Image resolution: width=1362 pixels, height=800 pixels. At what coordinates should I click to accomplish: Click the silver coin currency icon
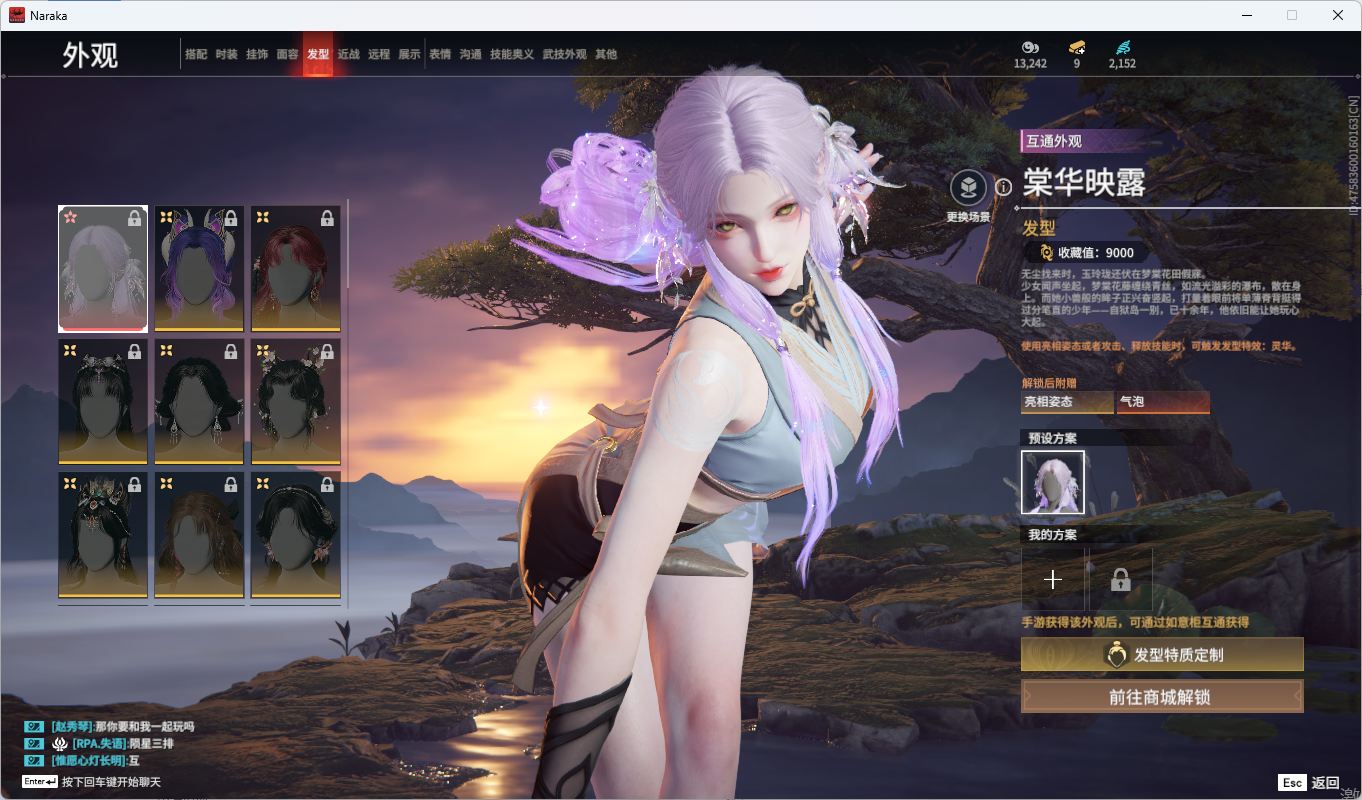[x=1030, y=47]
